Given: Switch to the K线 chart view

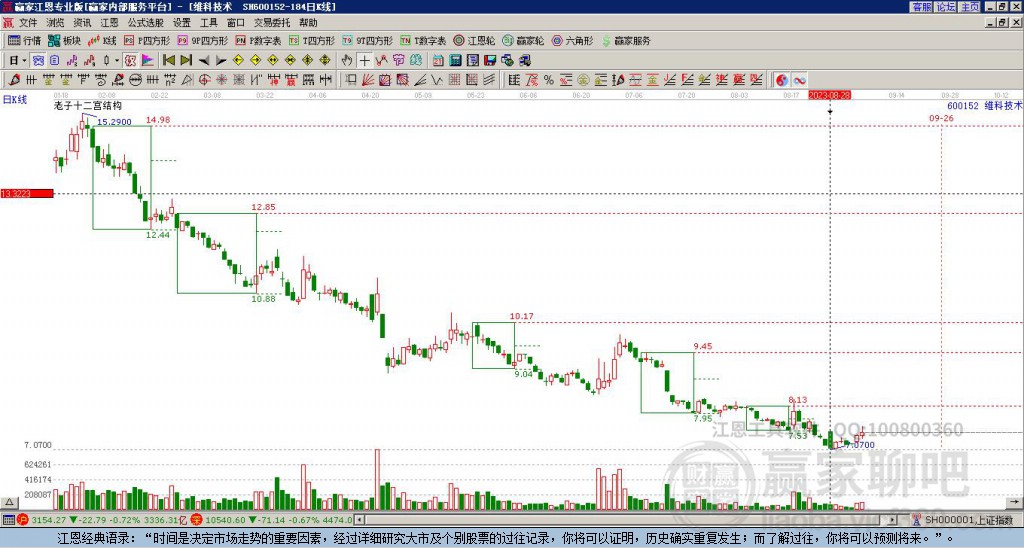Looking at the screenshot, I should 102,40.
